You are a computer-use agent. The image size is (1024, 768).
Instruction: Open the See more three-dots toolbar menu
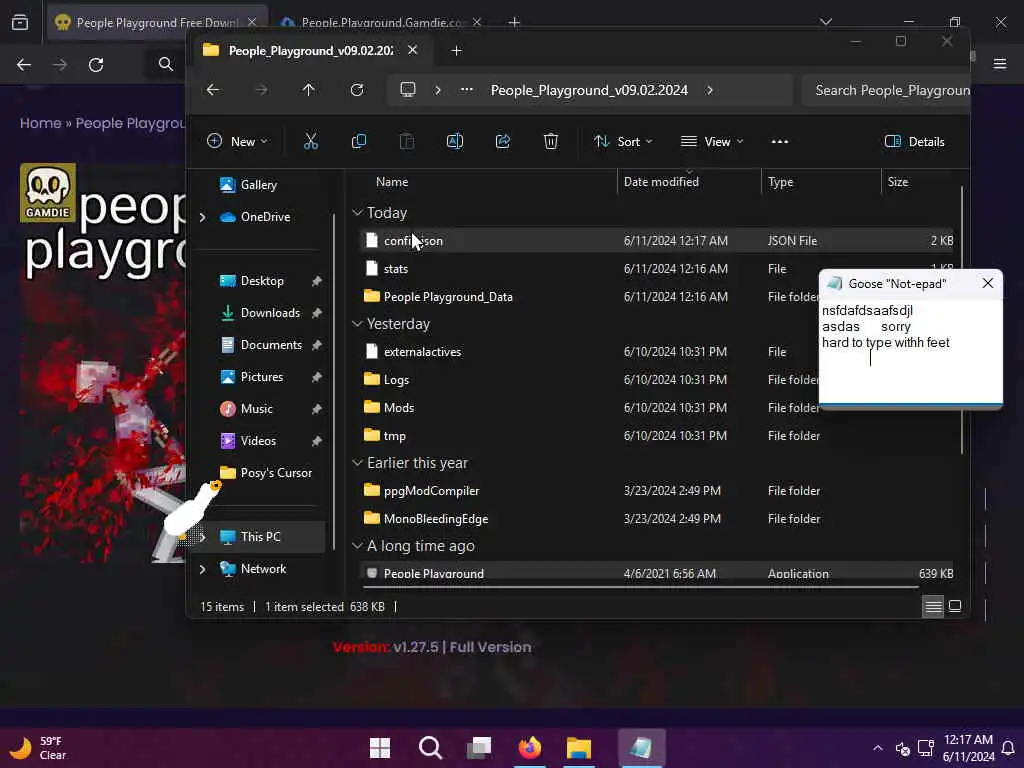pyautogui.click(x=779, y=141)
